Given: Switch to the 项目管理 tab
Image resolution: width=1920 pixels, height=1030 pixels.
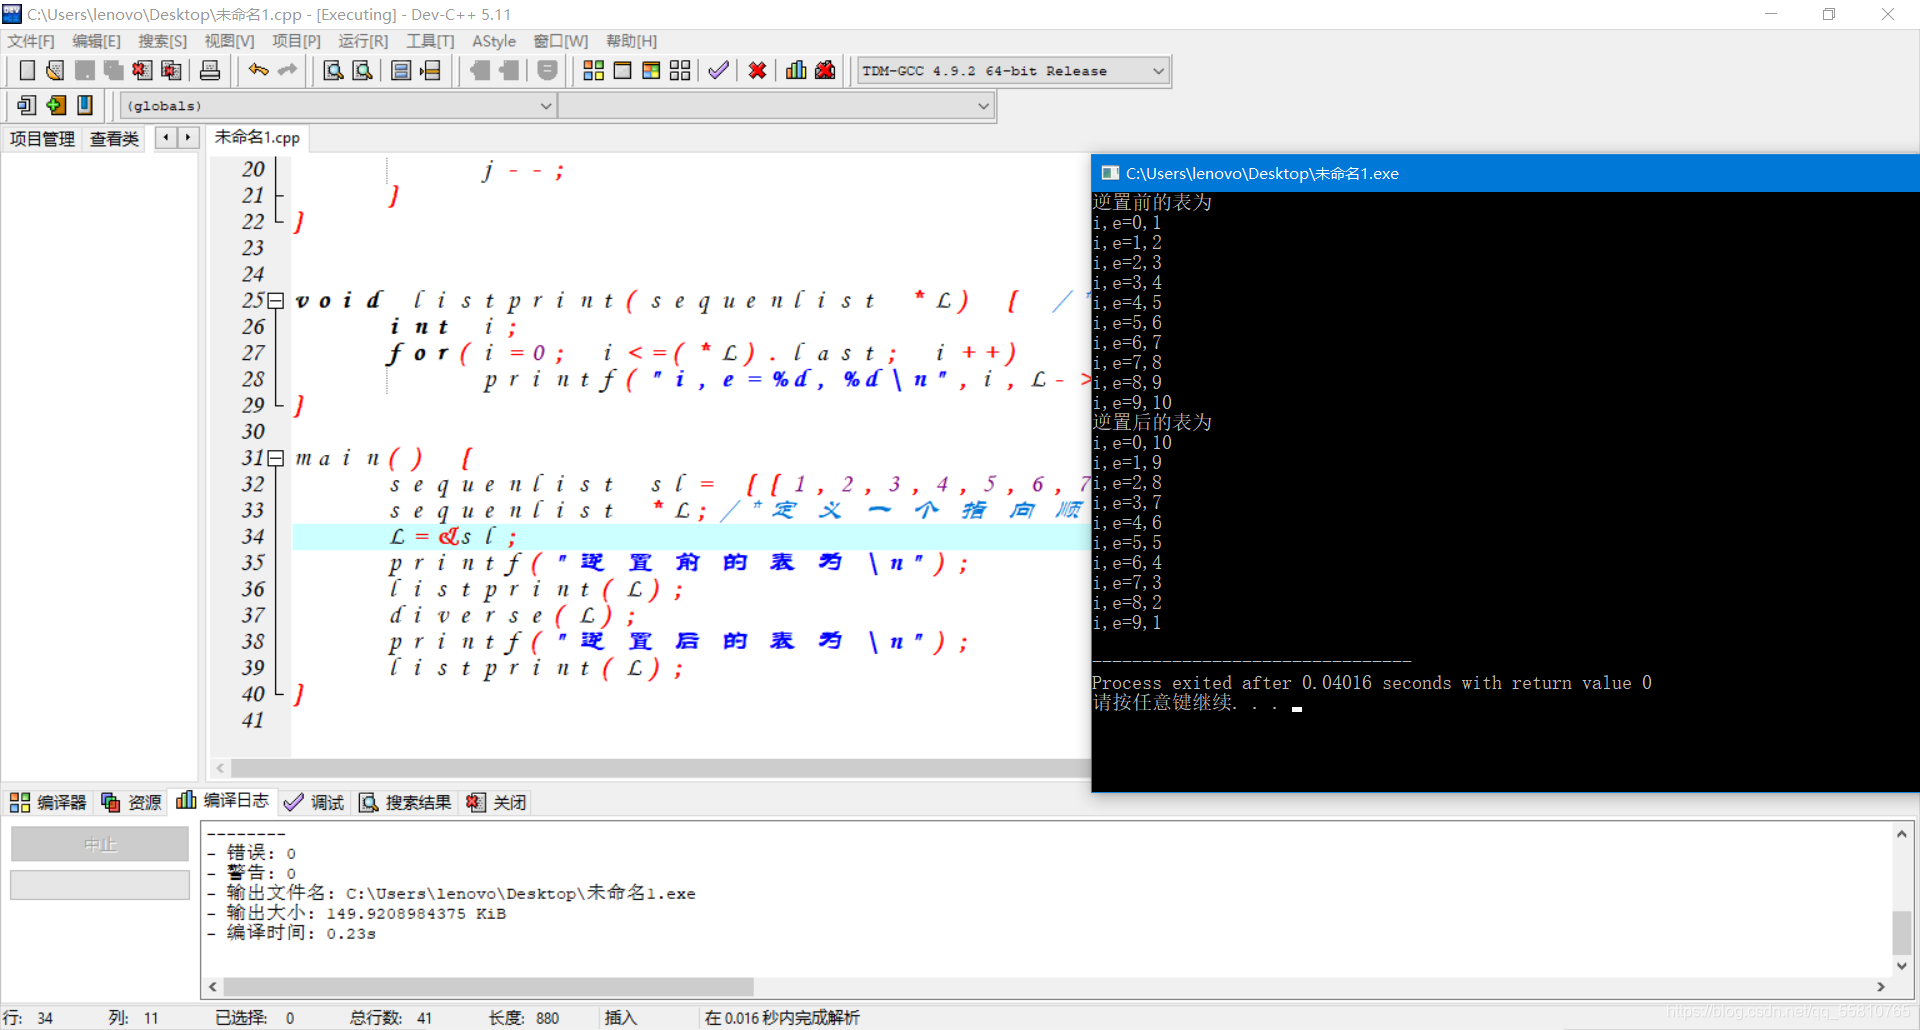Looking at the screenshot, I should (42, 139).
